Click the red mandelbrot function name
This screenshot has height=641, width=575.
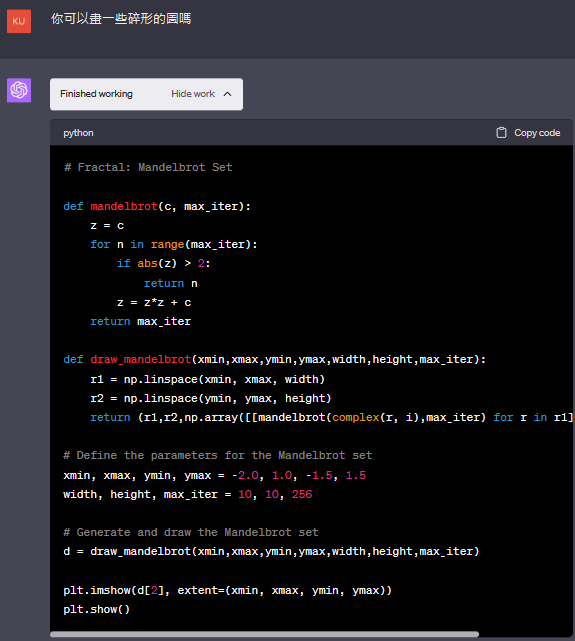(124, 206)
